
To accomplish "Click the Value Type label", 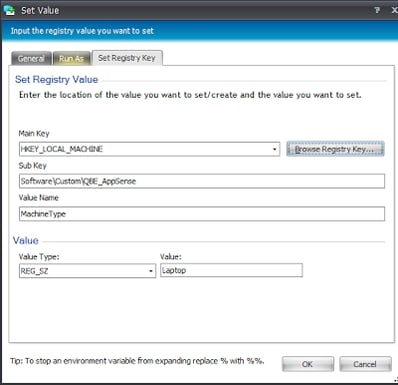I will (39, 257).
